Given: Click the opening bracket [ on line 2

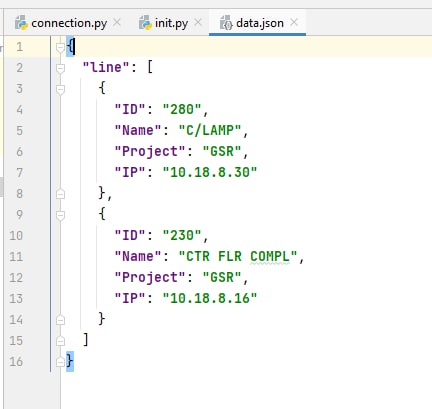Looking at the screenshot, I should click(x=150, y=67).
